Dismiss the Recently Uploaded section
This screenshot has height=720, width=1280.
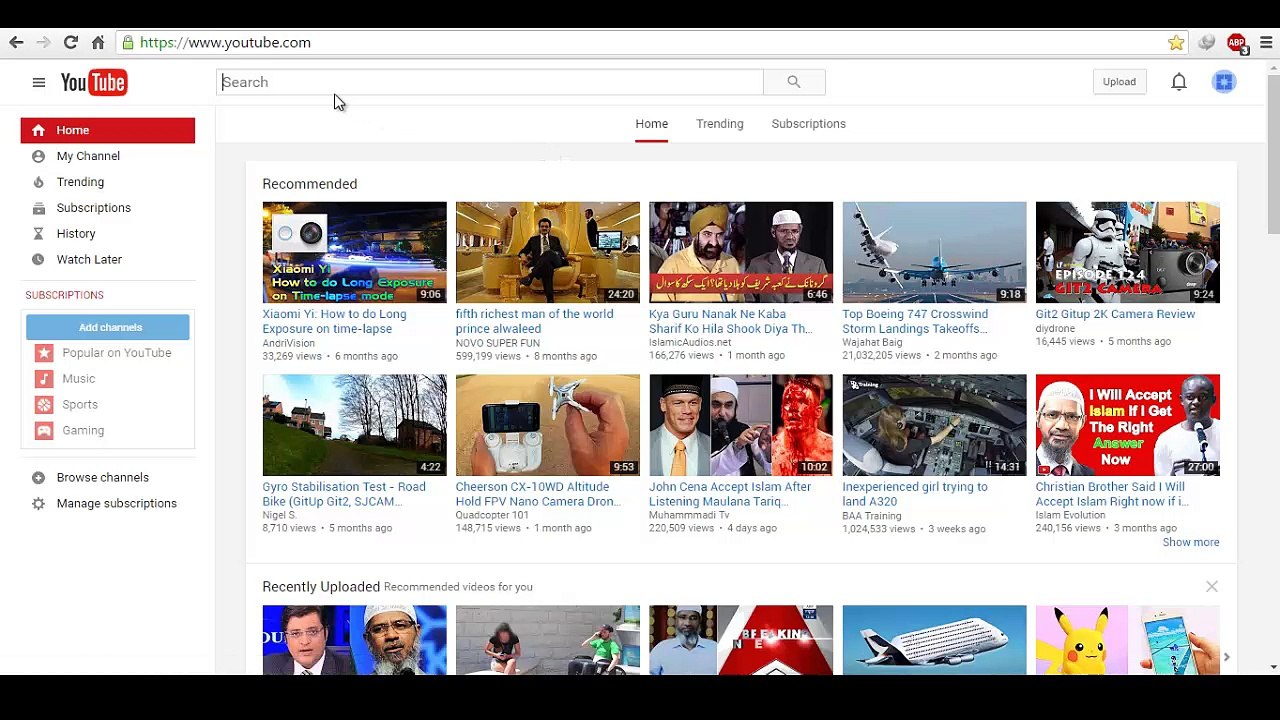pyautogui.click(x=1212, y=587)
